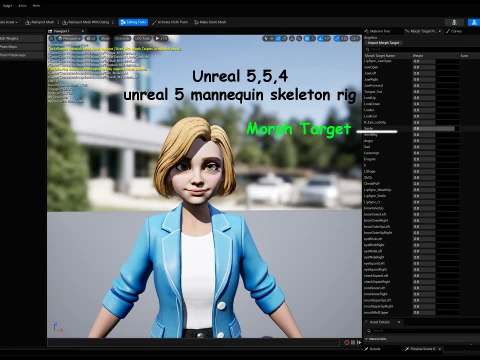480x360 pixels.
Task: Select the rotate gizmo icon
Action: click(278, 39)
